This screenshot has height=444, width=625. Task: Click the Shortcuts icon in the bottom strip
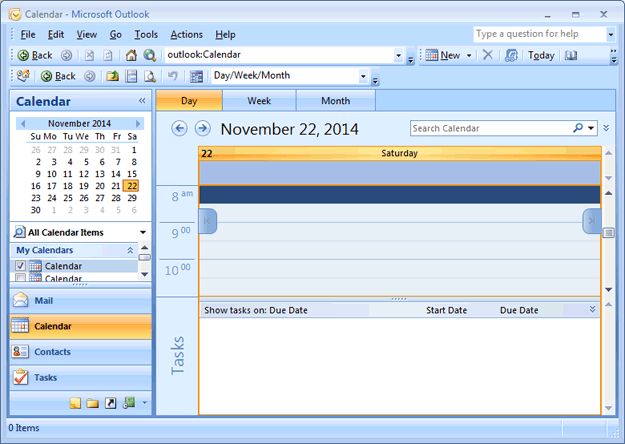pyautogui.click(x=110, y=403)
